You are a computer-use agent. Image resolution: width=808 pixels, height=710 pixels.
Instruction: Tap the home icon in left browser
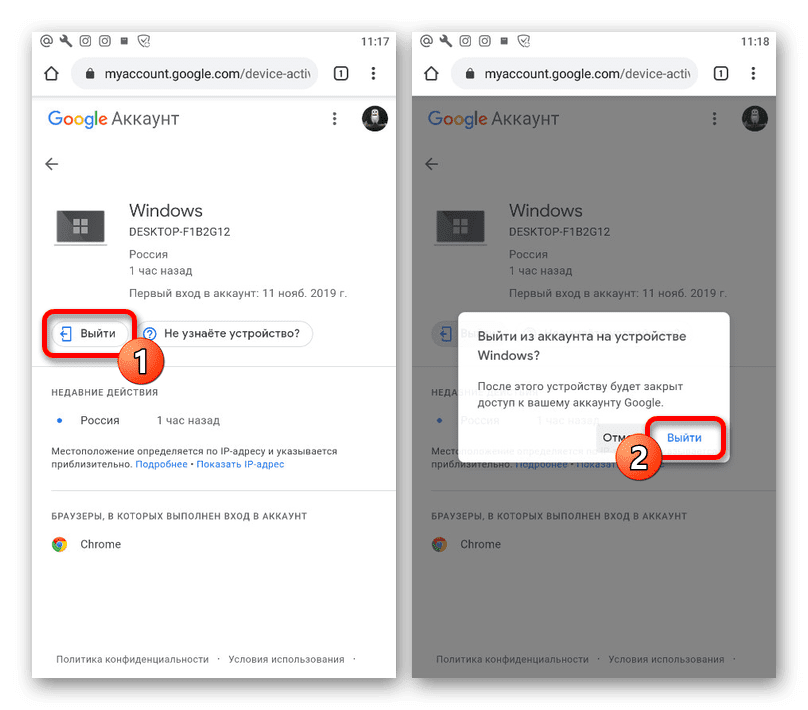[x=51, y=74]
